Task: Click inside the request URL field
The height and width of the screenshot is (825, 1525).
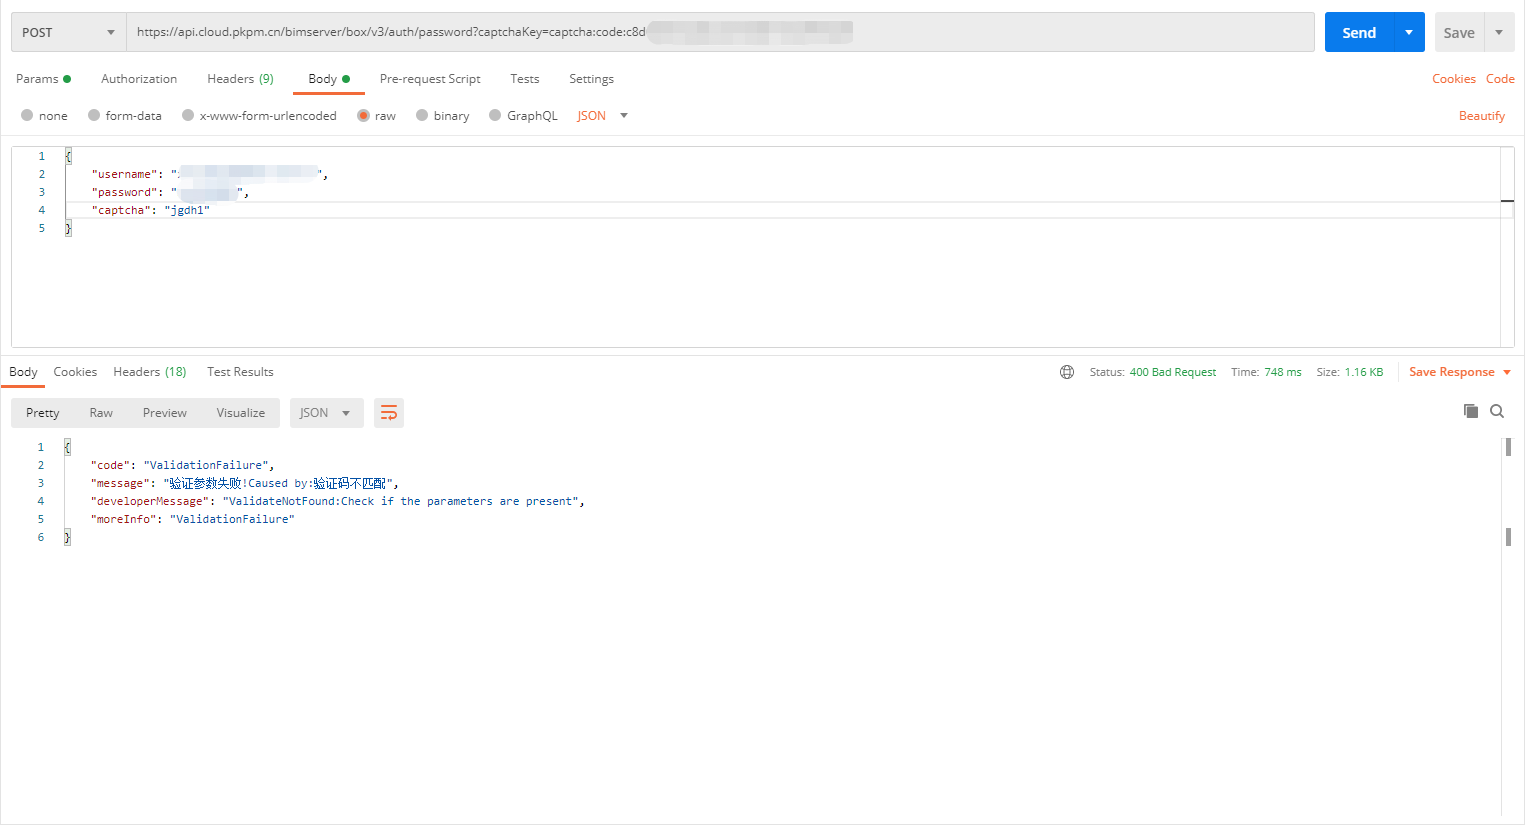Action: (x=720, y=33)
